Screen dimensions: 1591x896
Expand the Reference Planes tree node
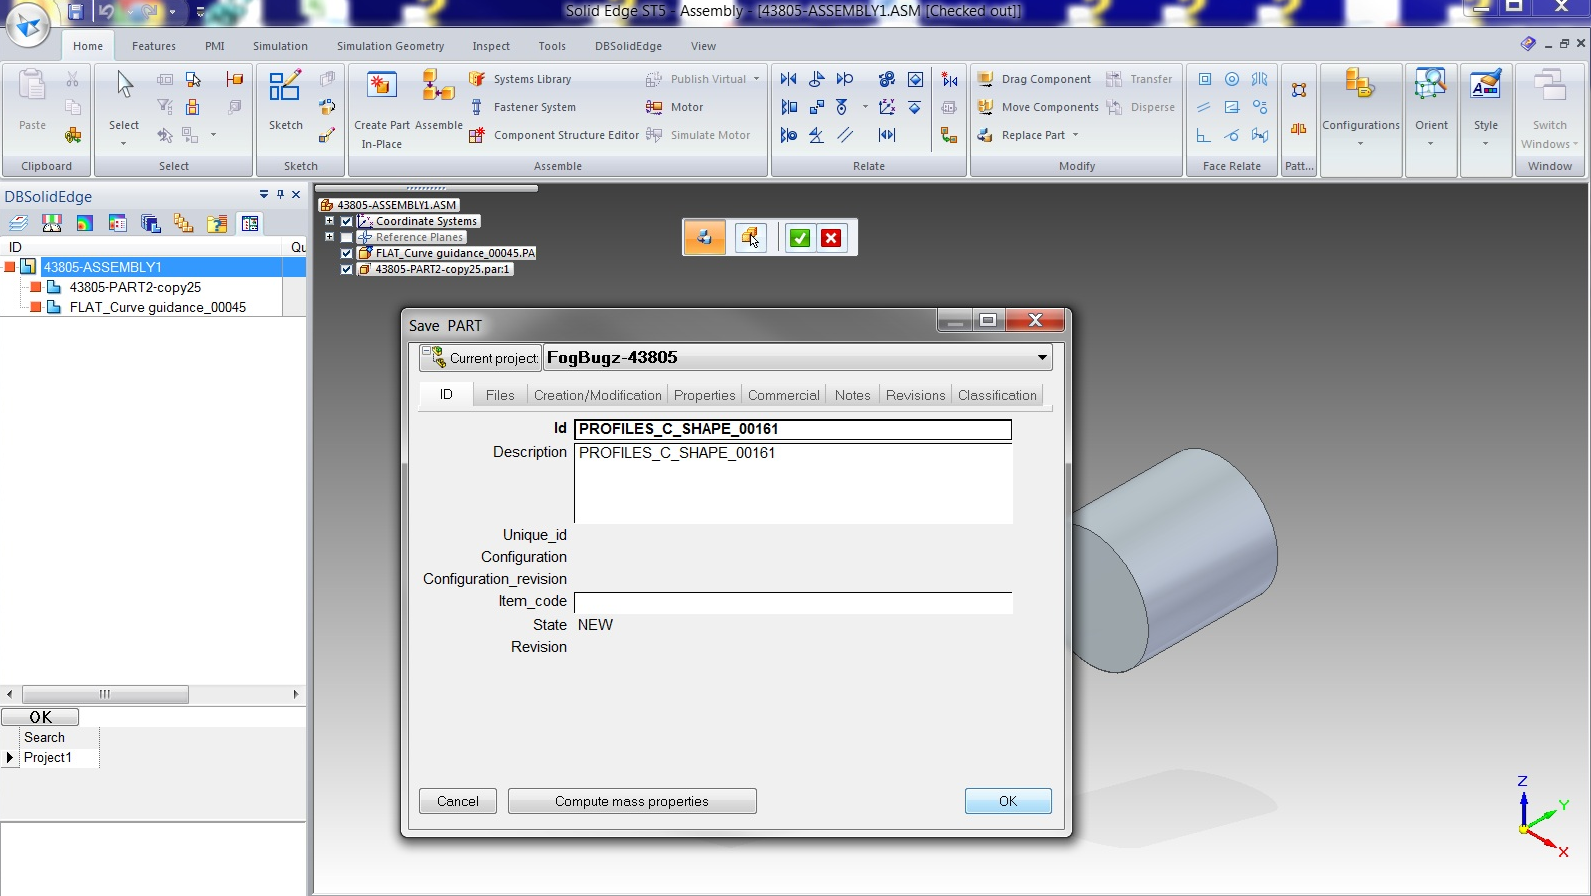point(329,237)
